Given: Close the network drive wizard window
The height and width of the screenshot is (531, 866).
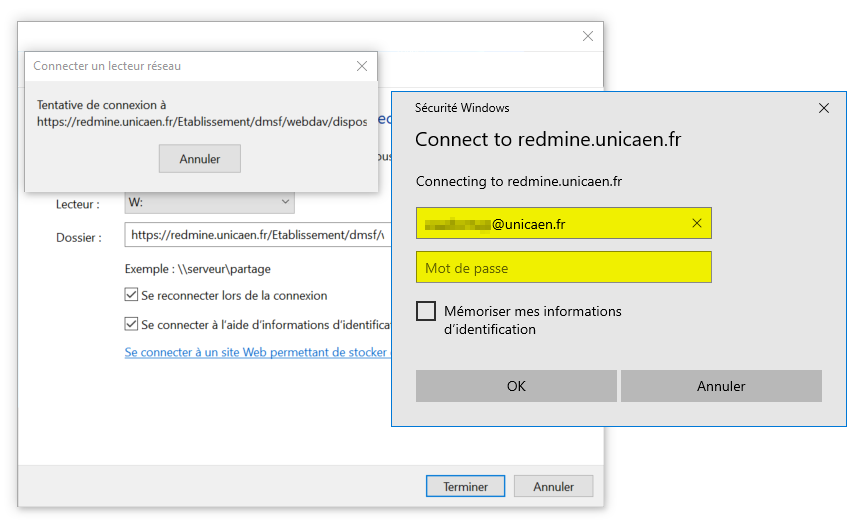Looking at the screenshot, I should coord(588,36).
